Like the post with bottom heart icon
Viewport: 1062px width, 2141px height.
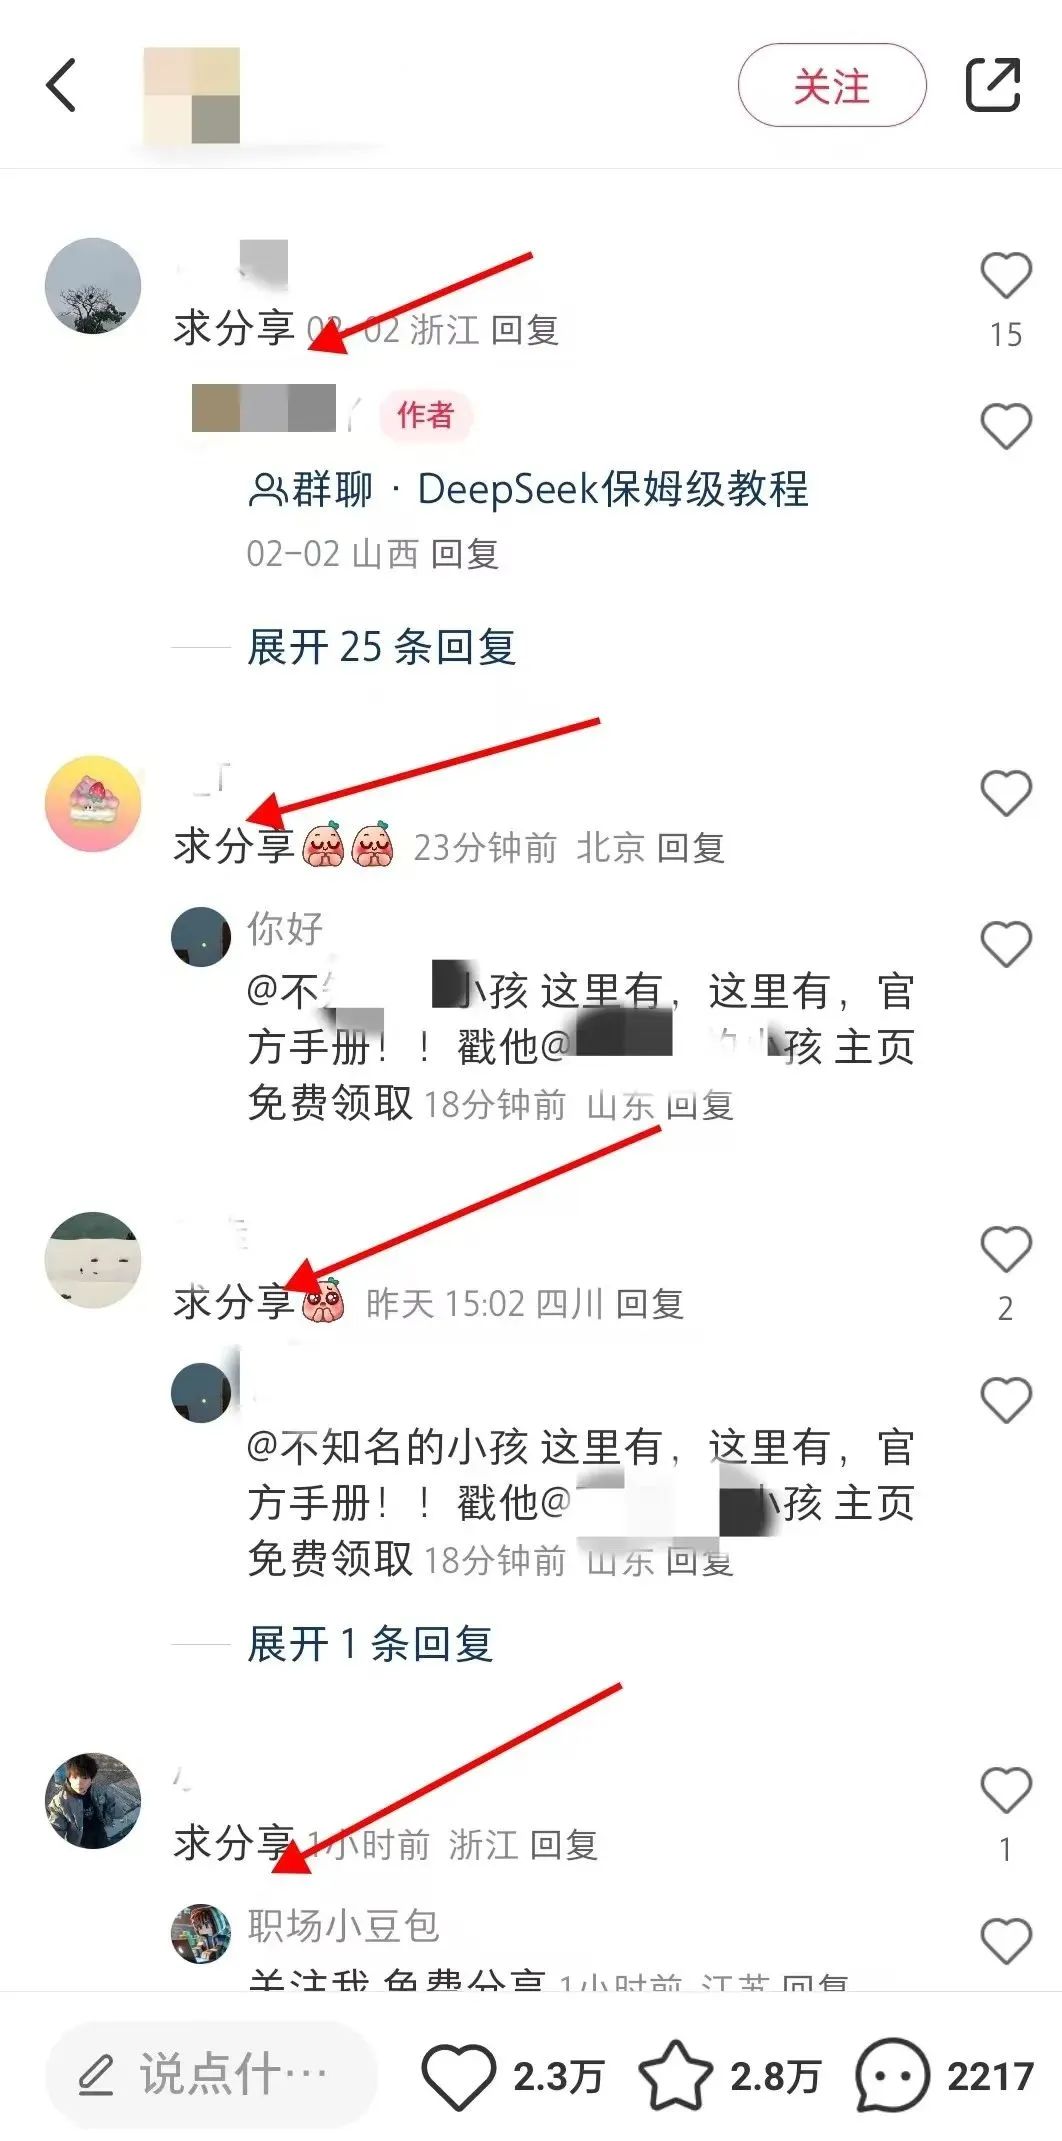tap(458, 2077)
